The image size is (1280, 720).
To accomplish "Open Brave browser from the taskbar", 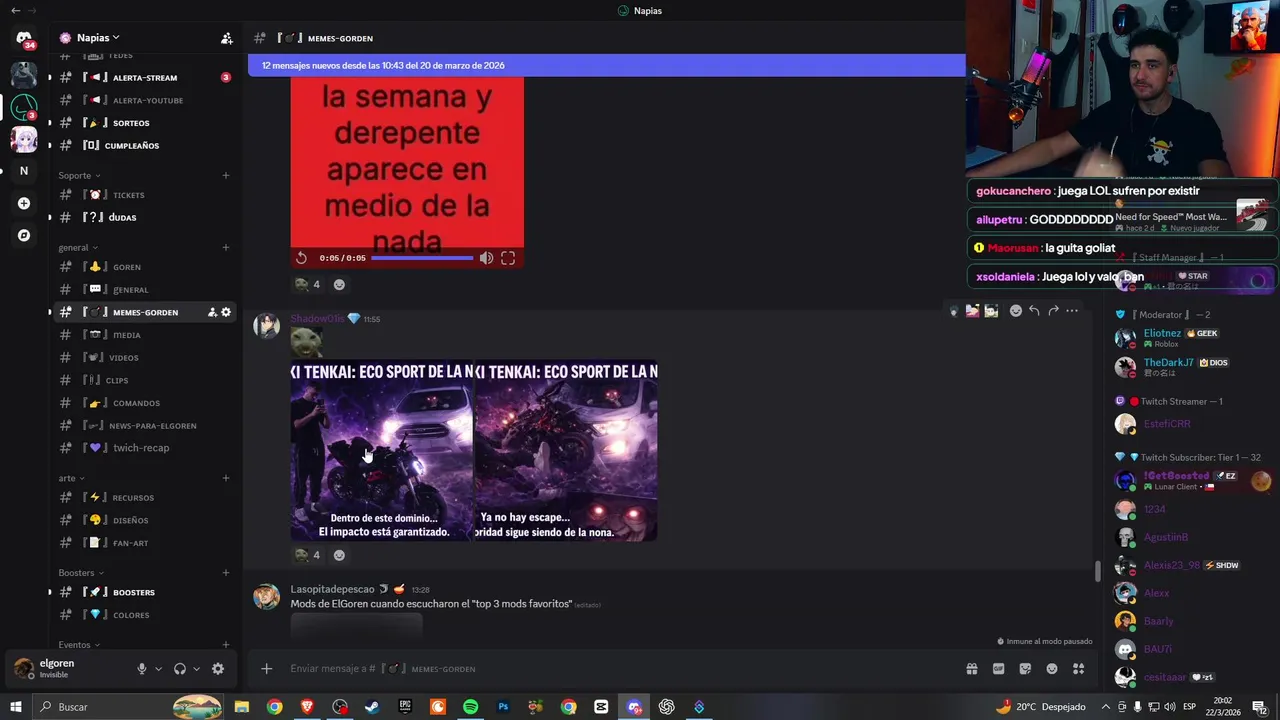I will tap(307, 707).
